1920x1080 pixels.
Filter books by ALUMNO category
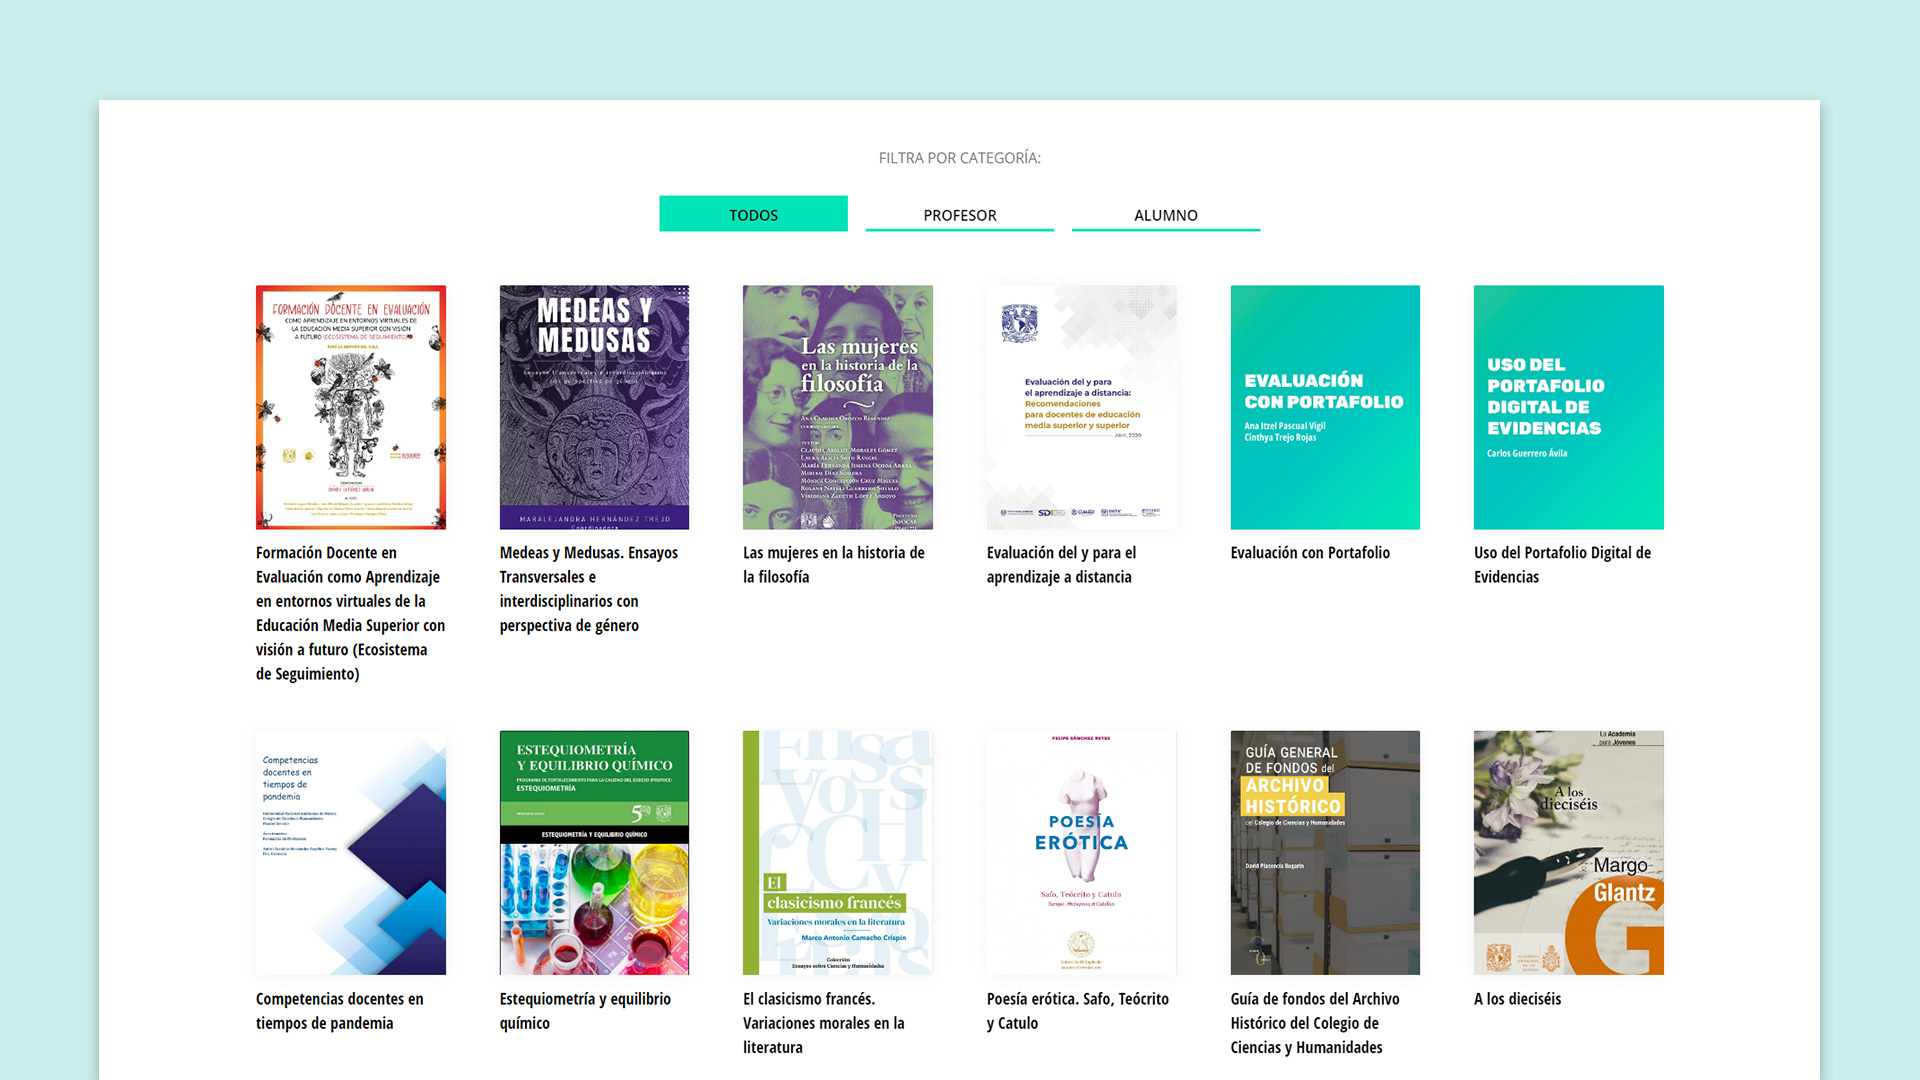point(1165,214)
